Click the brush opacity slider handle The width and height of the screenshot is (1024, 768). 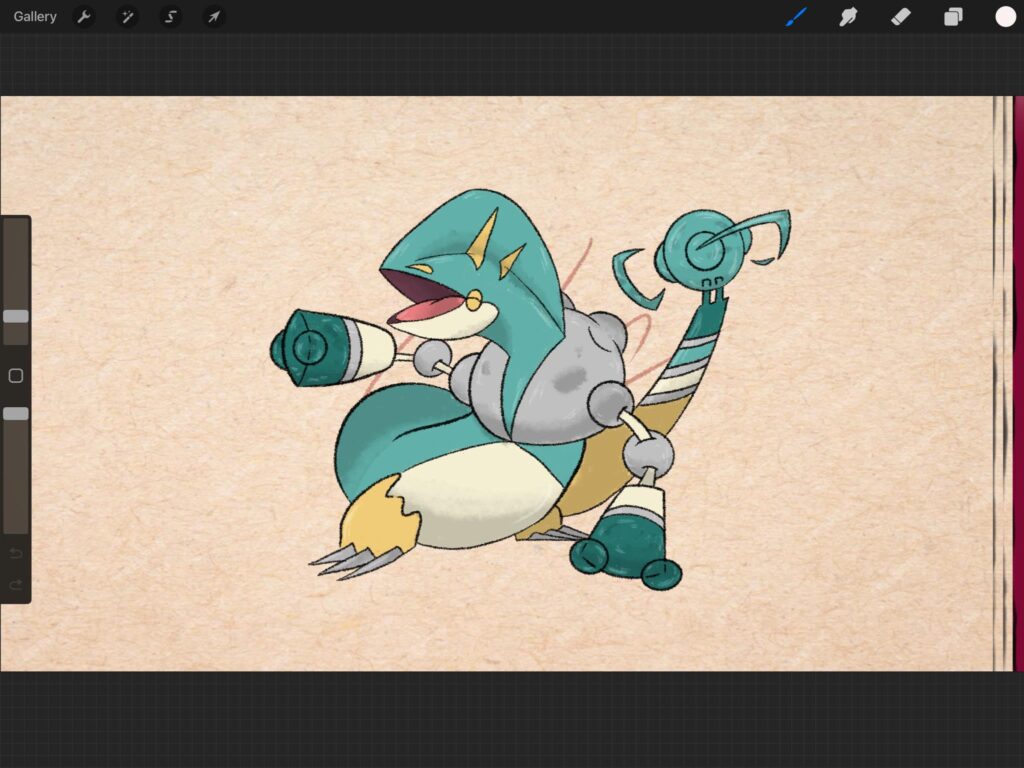16,413
